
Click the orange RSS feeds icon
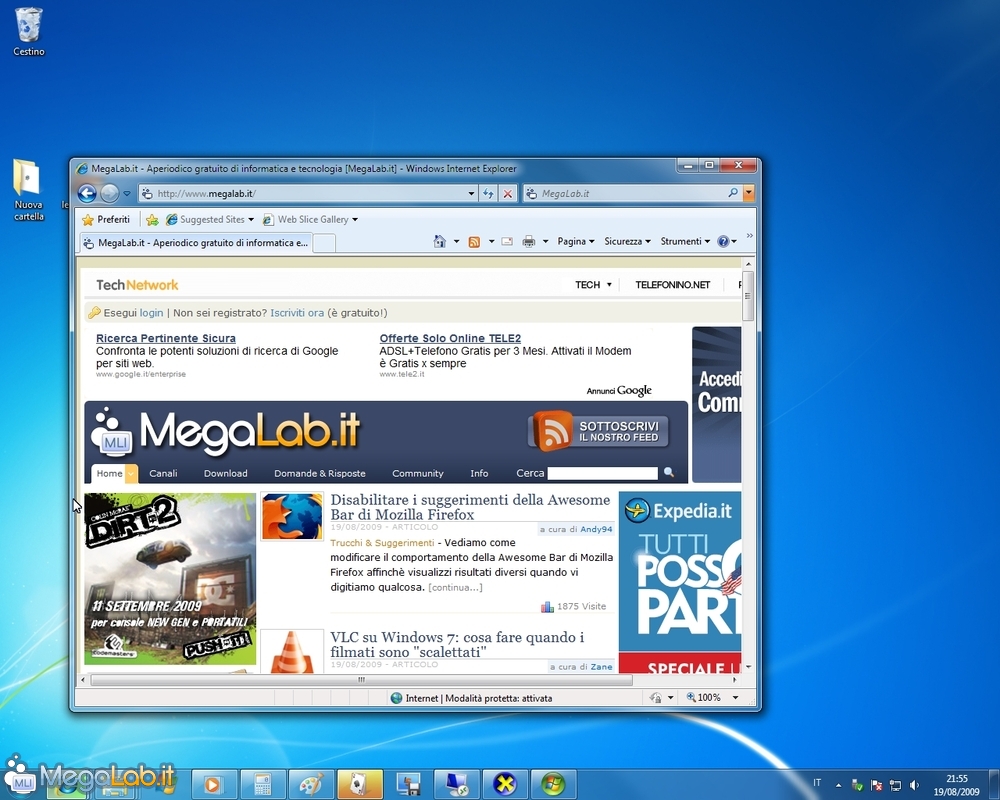pyautogui.click(x=474, y=242)
